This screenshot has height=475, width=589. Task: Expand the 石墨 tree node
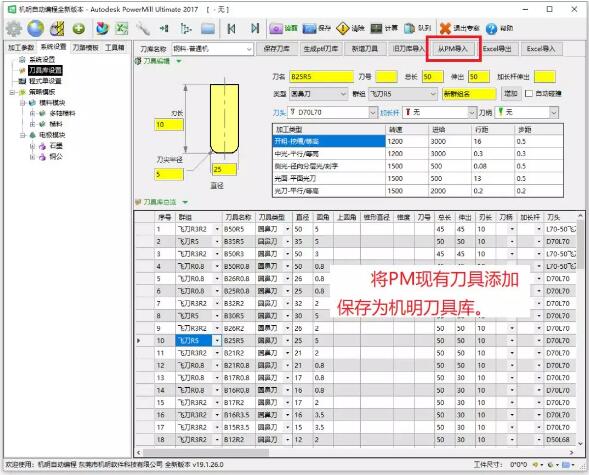[32, 146]
